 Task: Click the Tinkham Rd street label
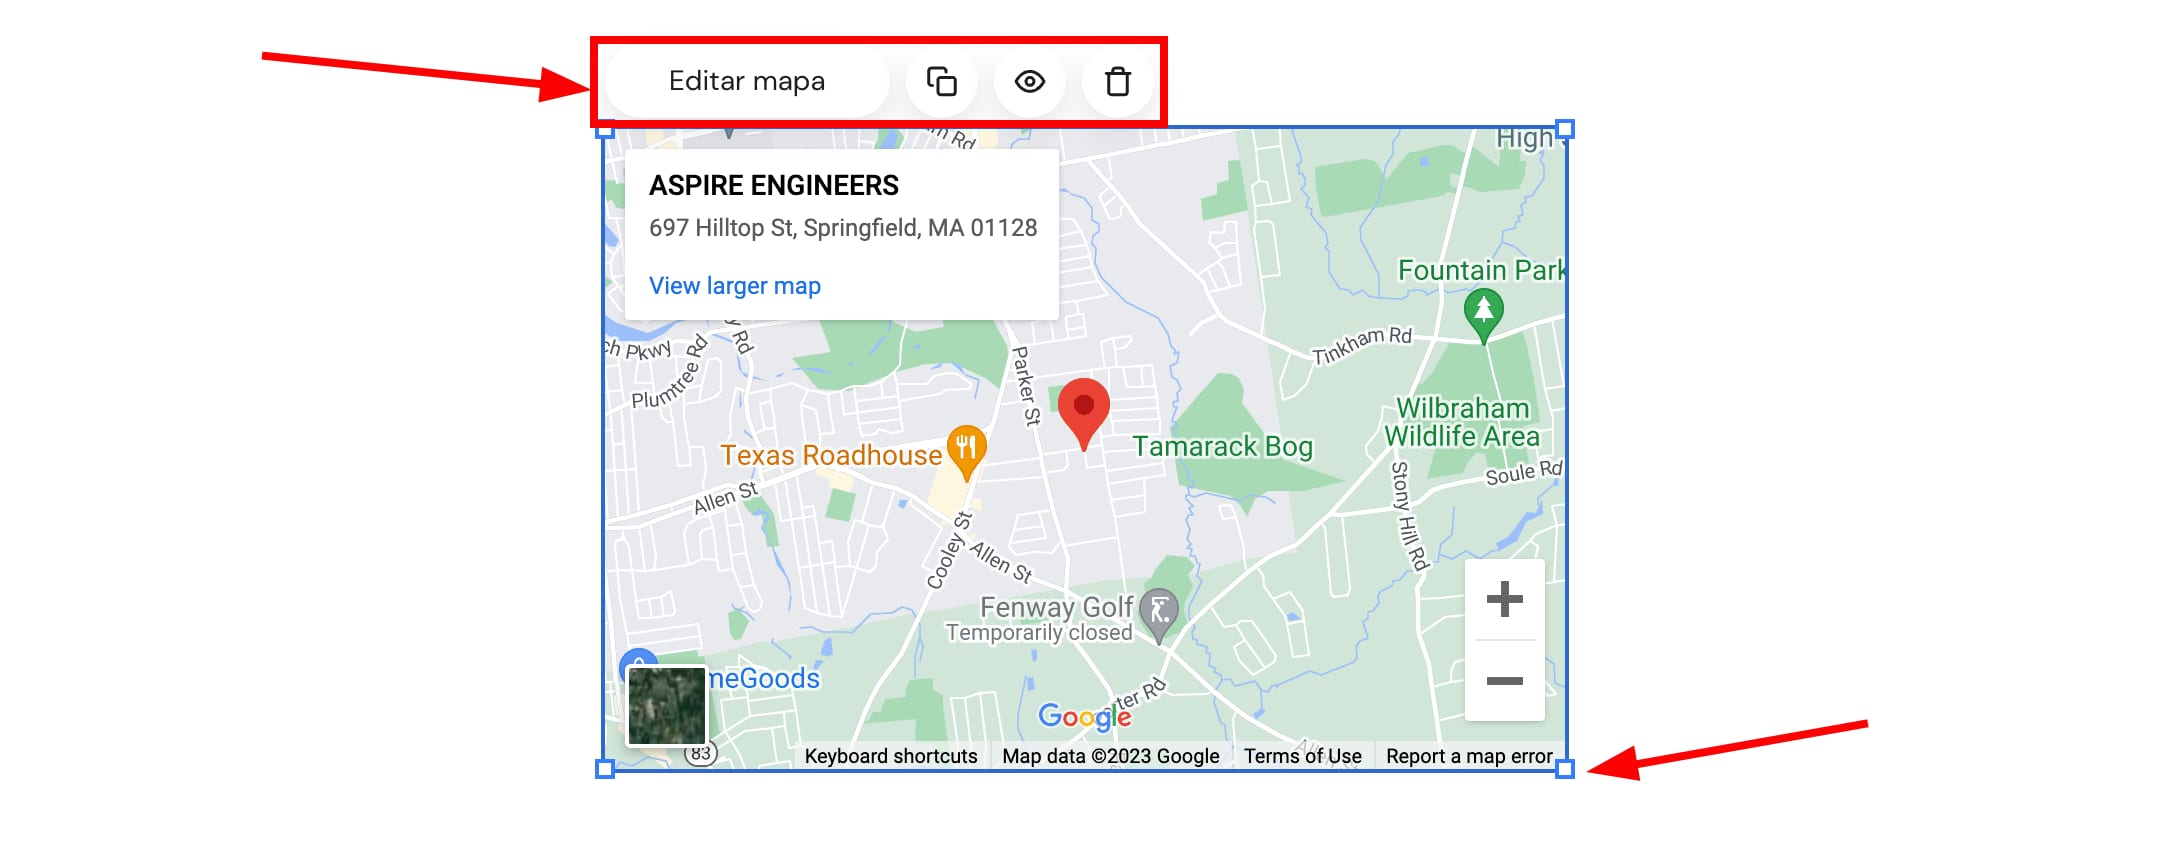coord(1362,345)
